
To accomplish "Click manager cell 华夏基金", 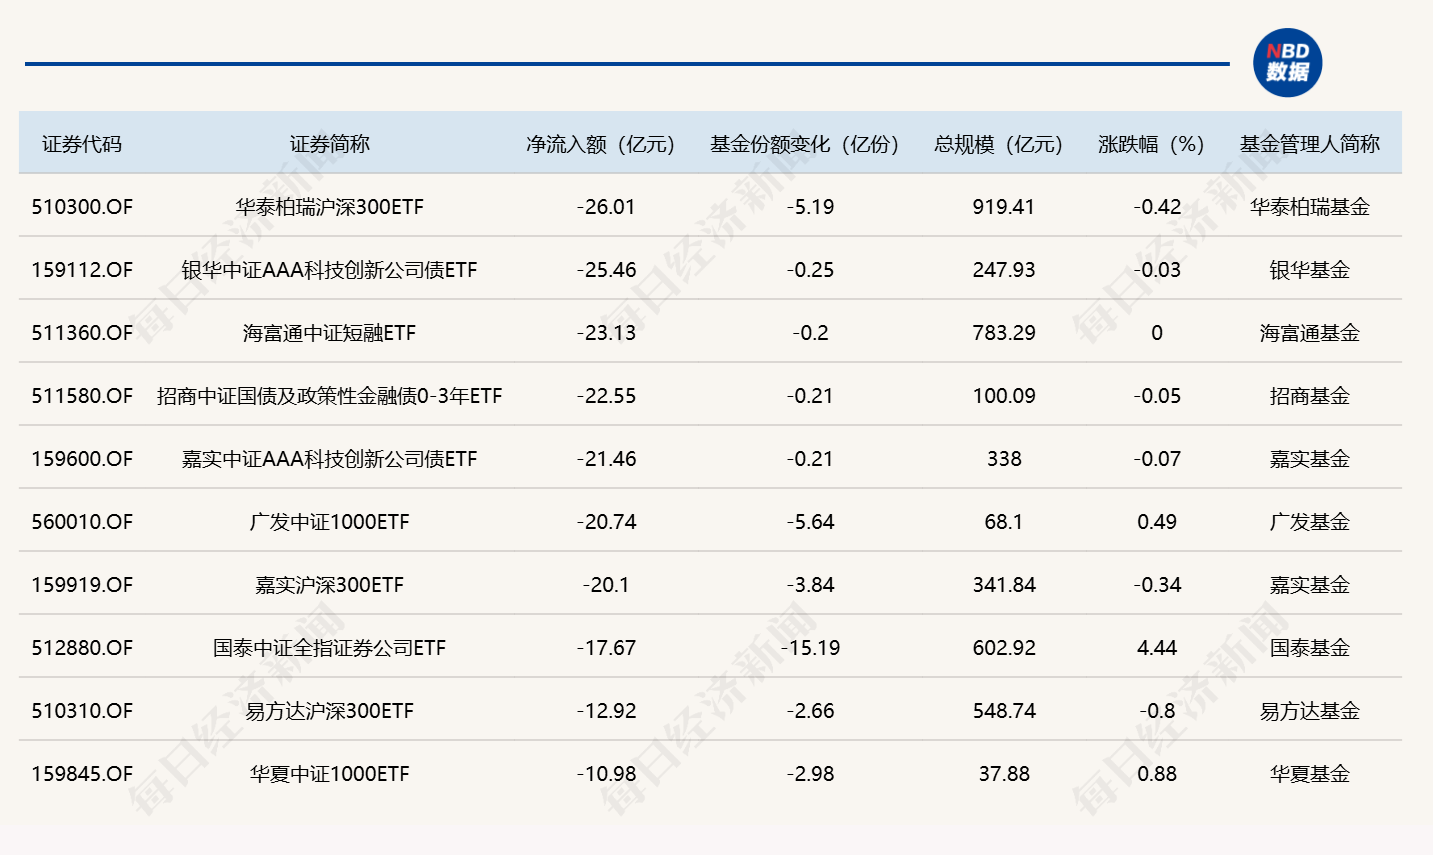I will point(1310,774).
